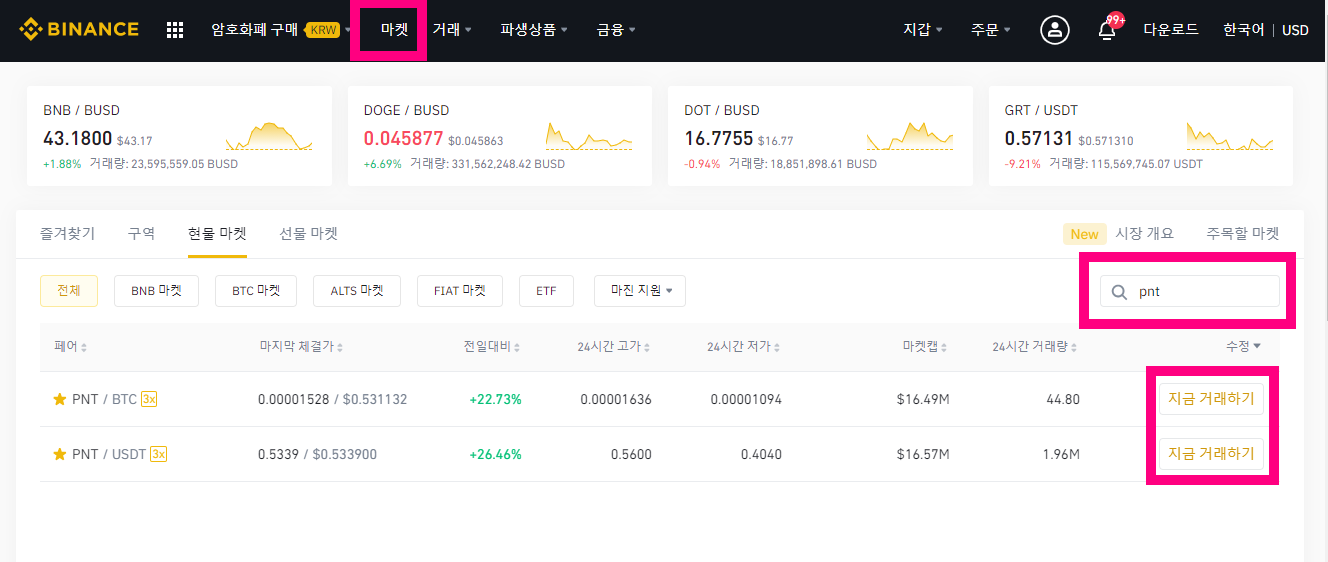Viewport: 1328px width, 562px height.
Task: Expand the 지갑 dropdown
Action: (x=923, y=30)
